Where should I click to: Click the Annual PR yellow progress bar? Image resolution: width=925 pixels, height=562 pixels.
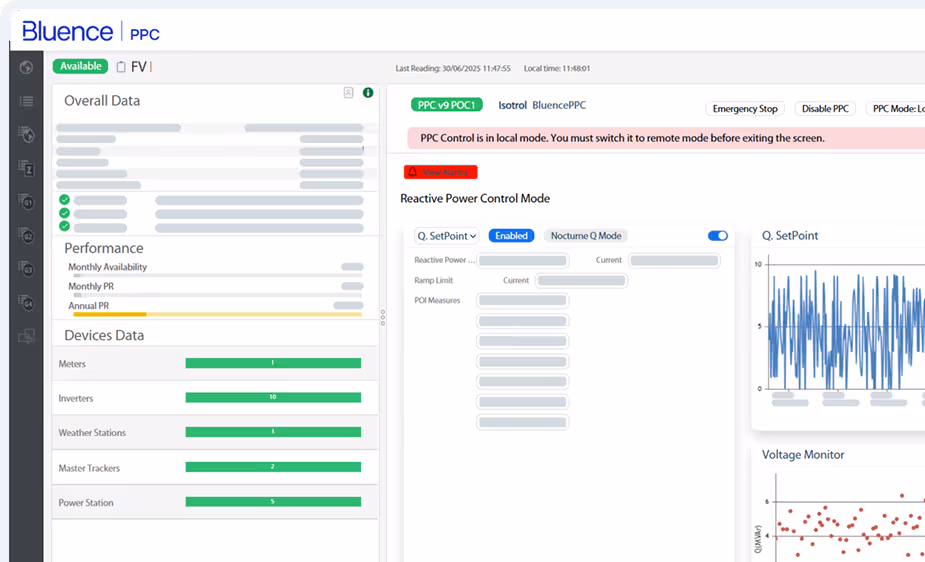click(x=217, y=315)
